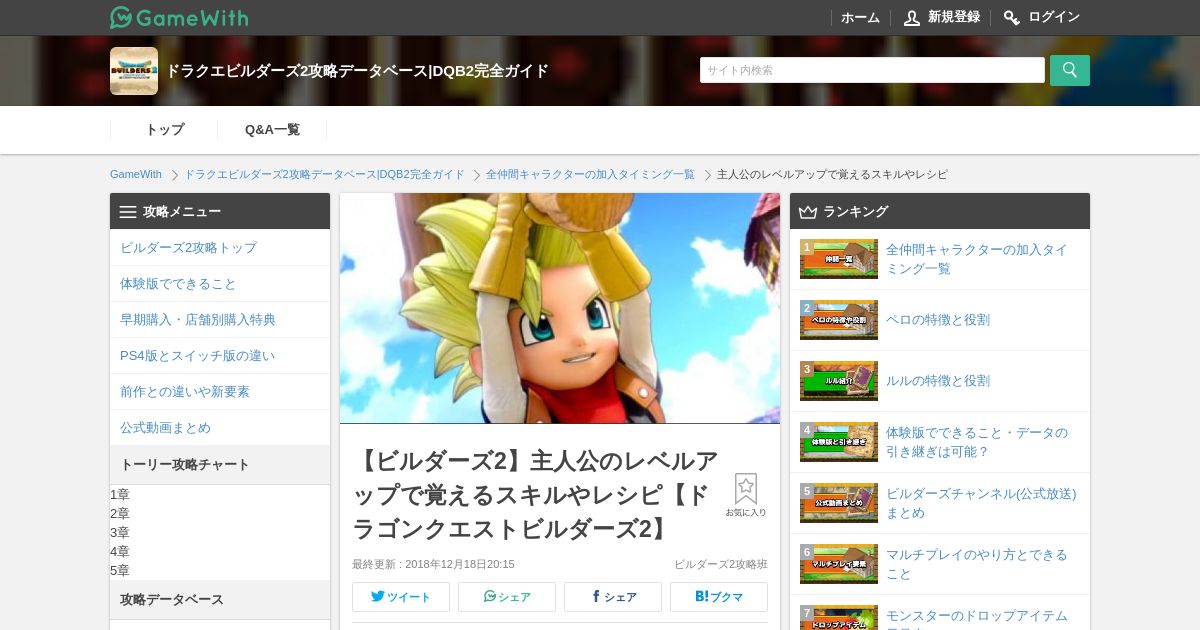Open PS4版とスイッチ版の違い sidebar item

pyautogui.click(x=220, y=356)
